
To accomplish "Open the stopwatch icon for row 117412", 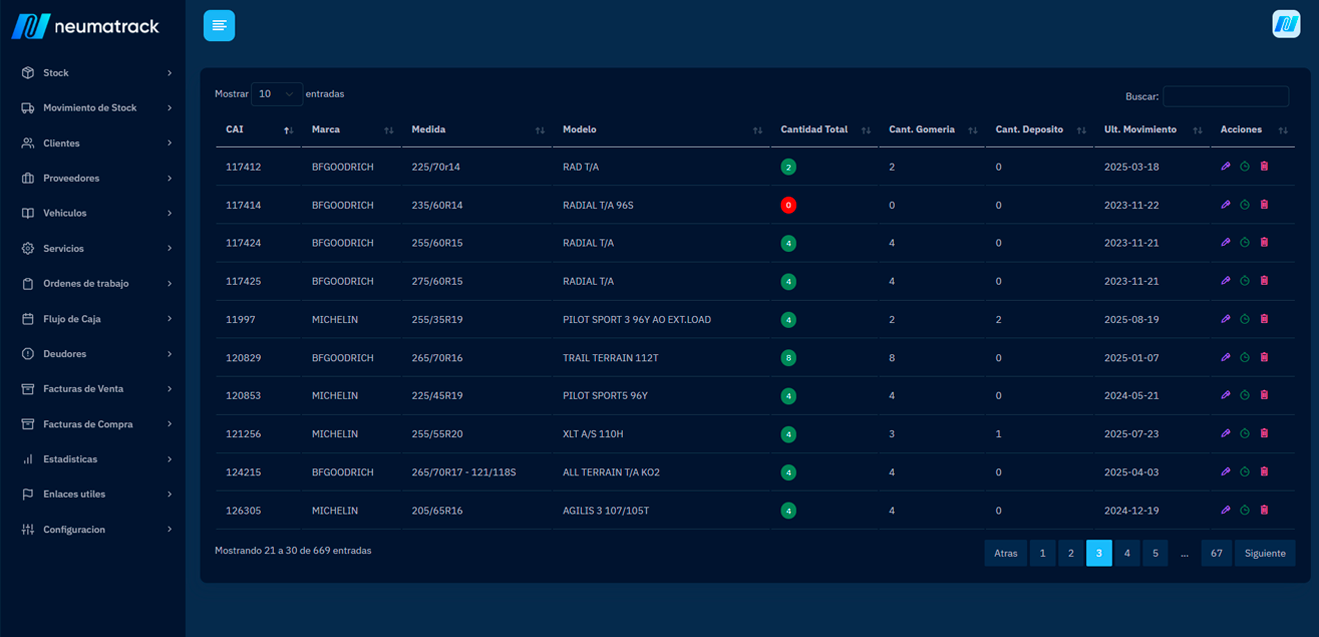I will click(x=1245, y=166).
